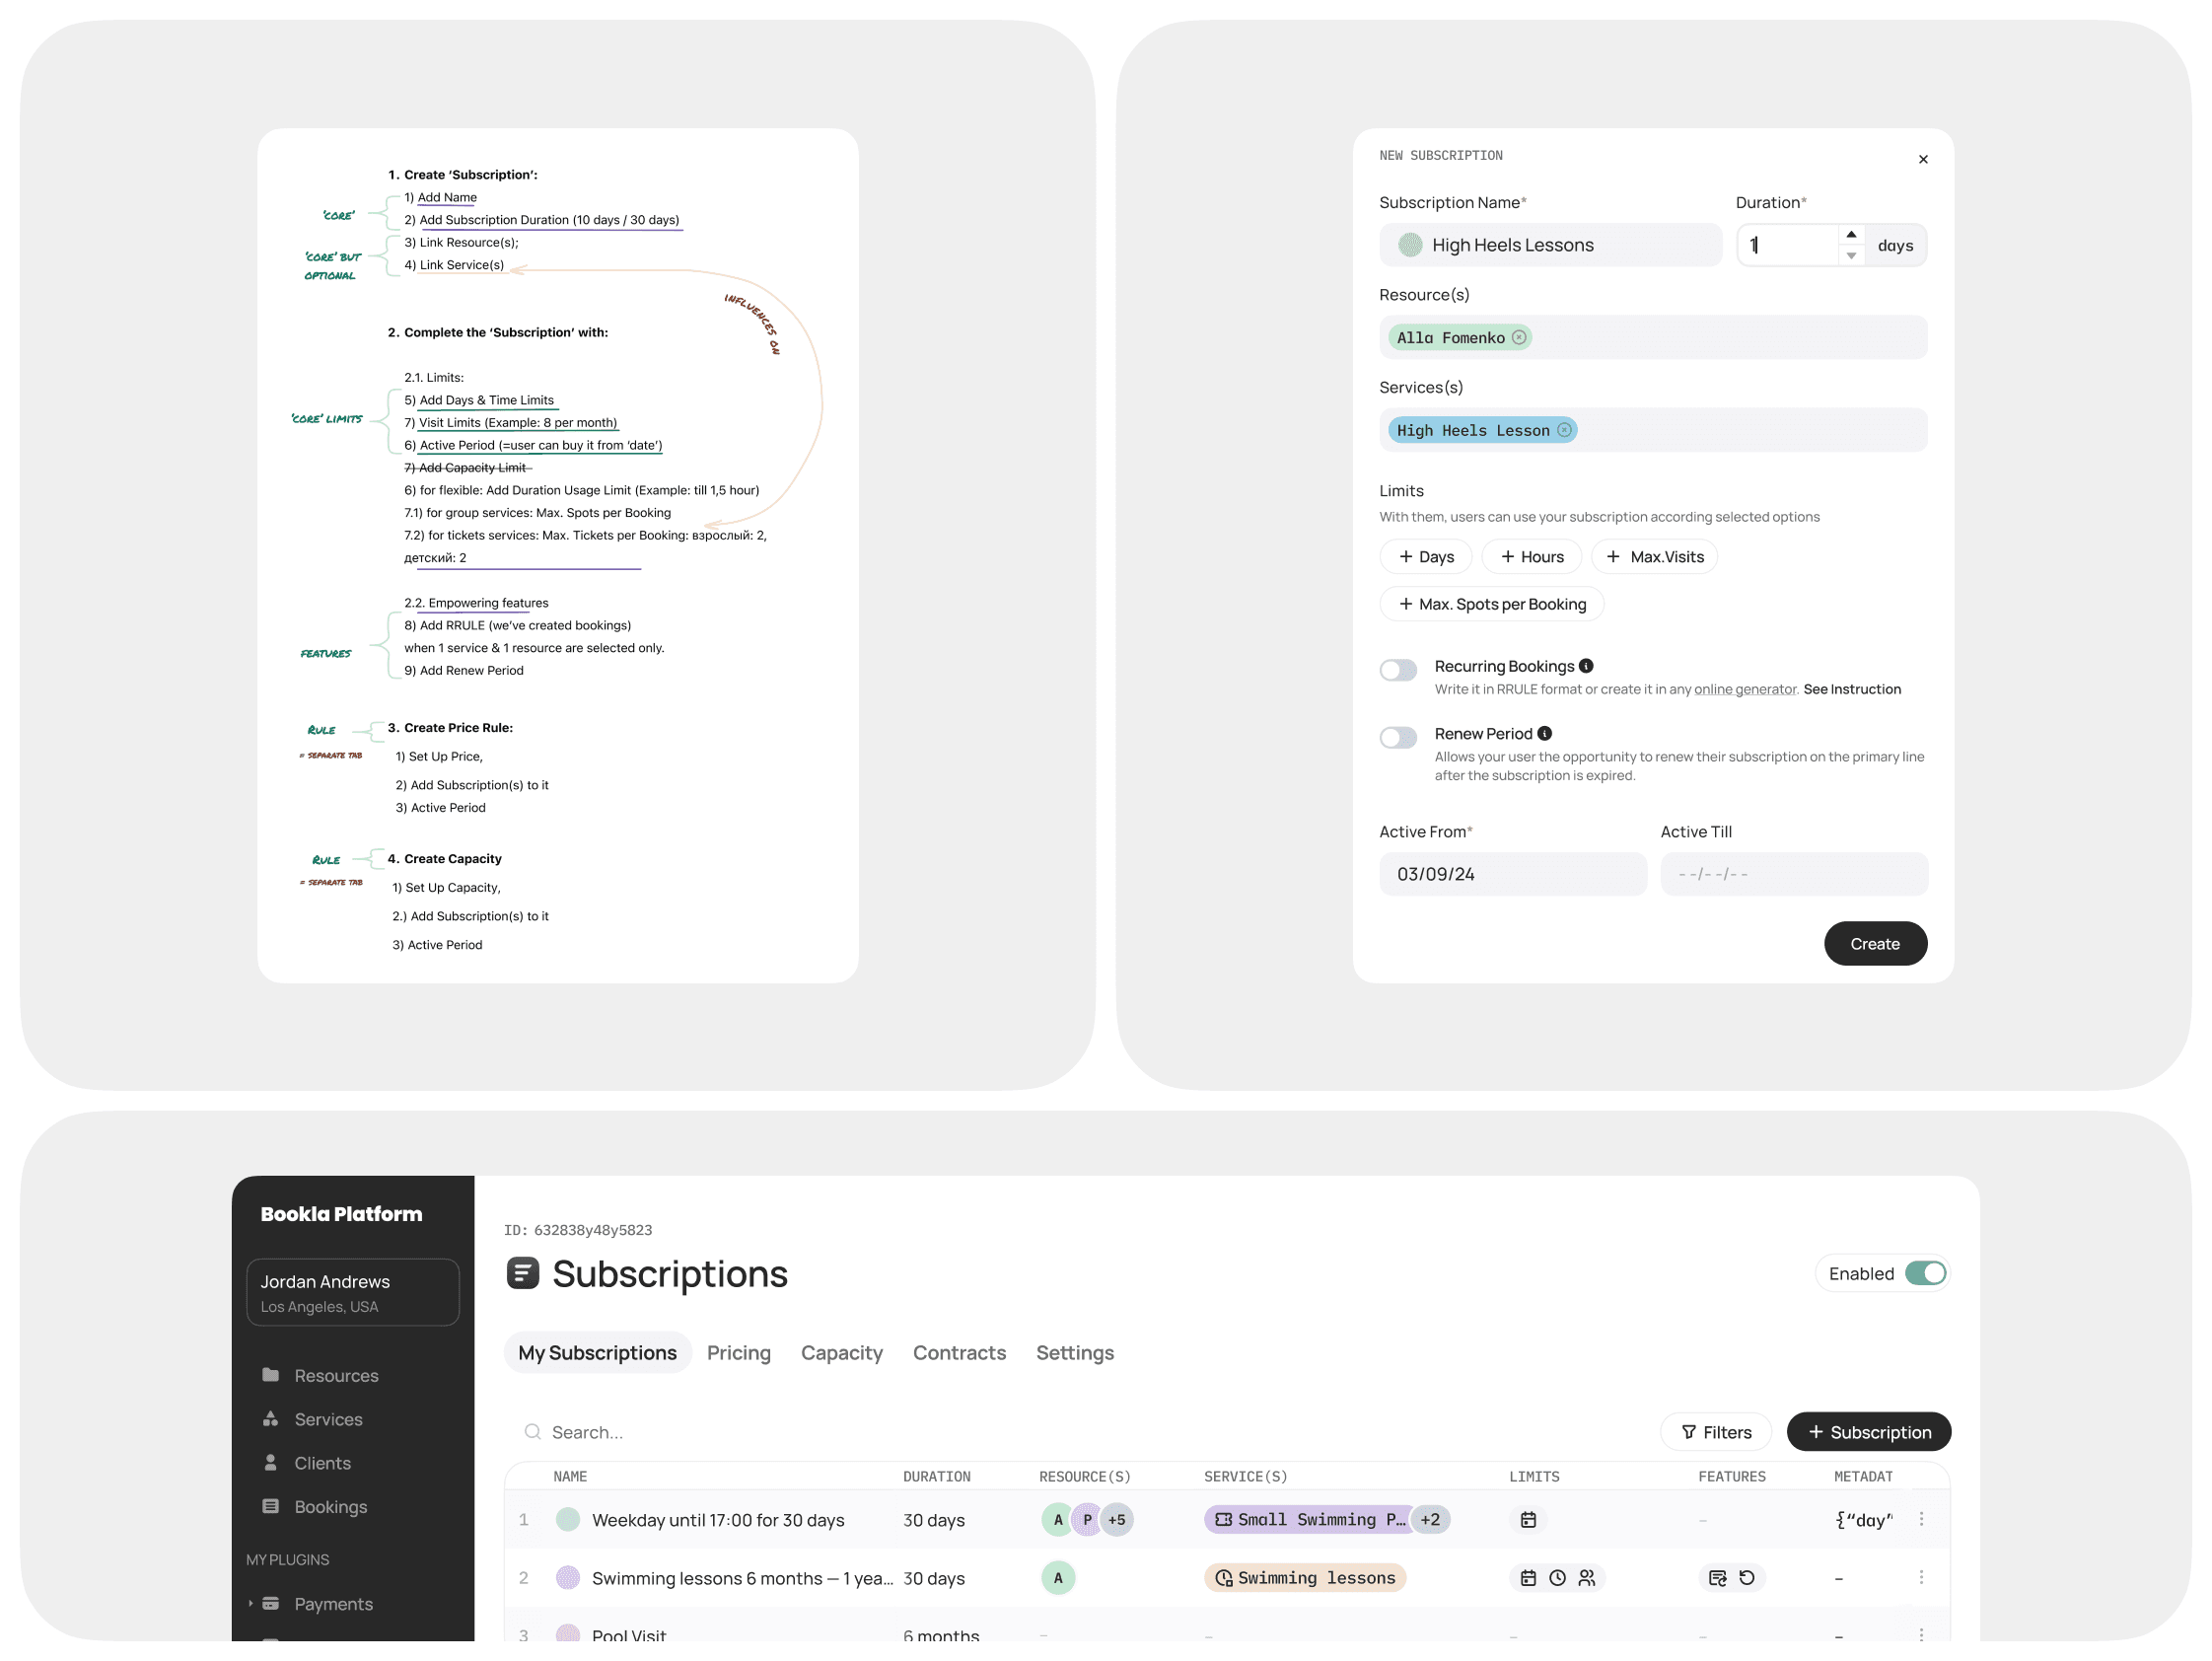This screenshot has height=1661, width=2212.
Task: Open row menu for Weekday subscription
Action: [1921, 1519]
